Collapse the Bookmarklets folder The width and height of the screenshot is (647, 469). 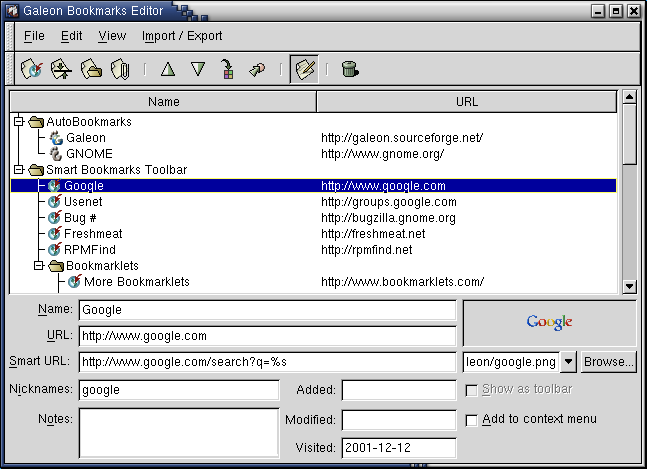pyautogui.click(x=39, y=266)
